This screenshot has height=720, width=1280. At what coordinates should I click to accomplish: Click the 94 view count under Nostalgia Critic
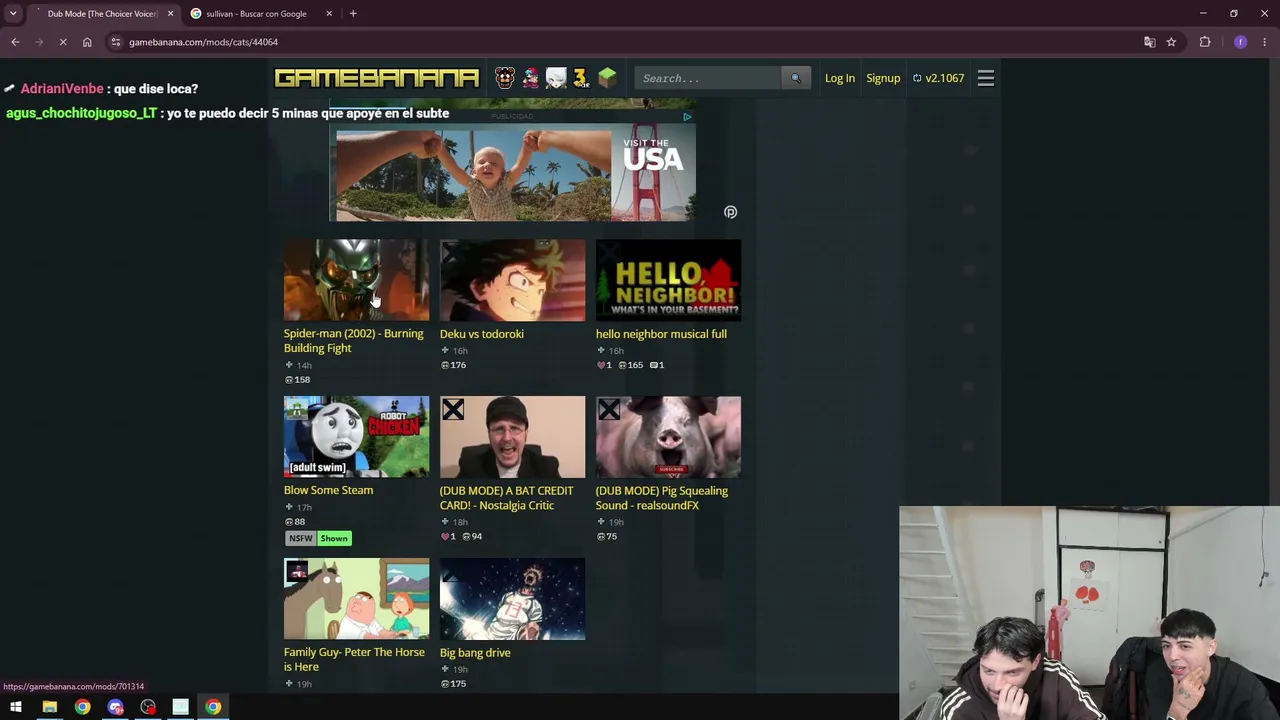473,537
